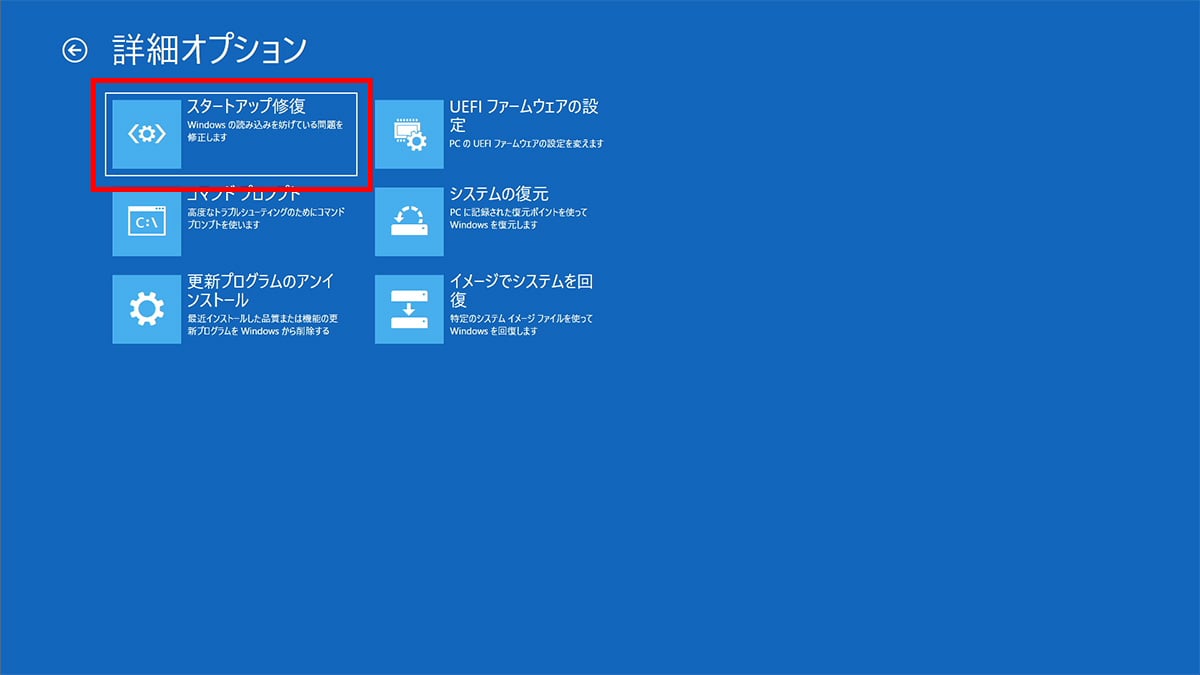Click description PC に記録された復元ポイントを使って Windows を復元します

(x=519, y=219)
